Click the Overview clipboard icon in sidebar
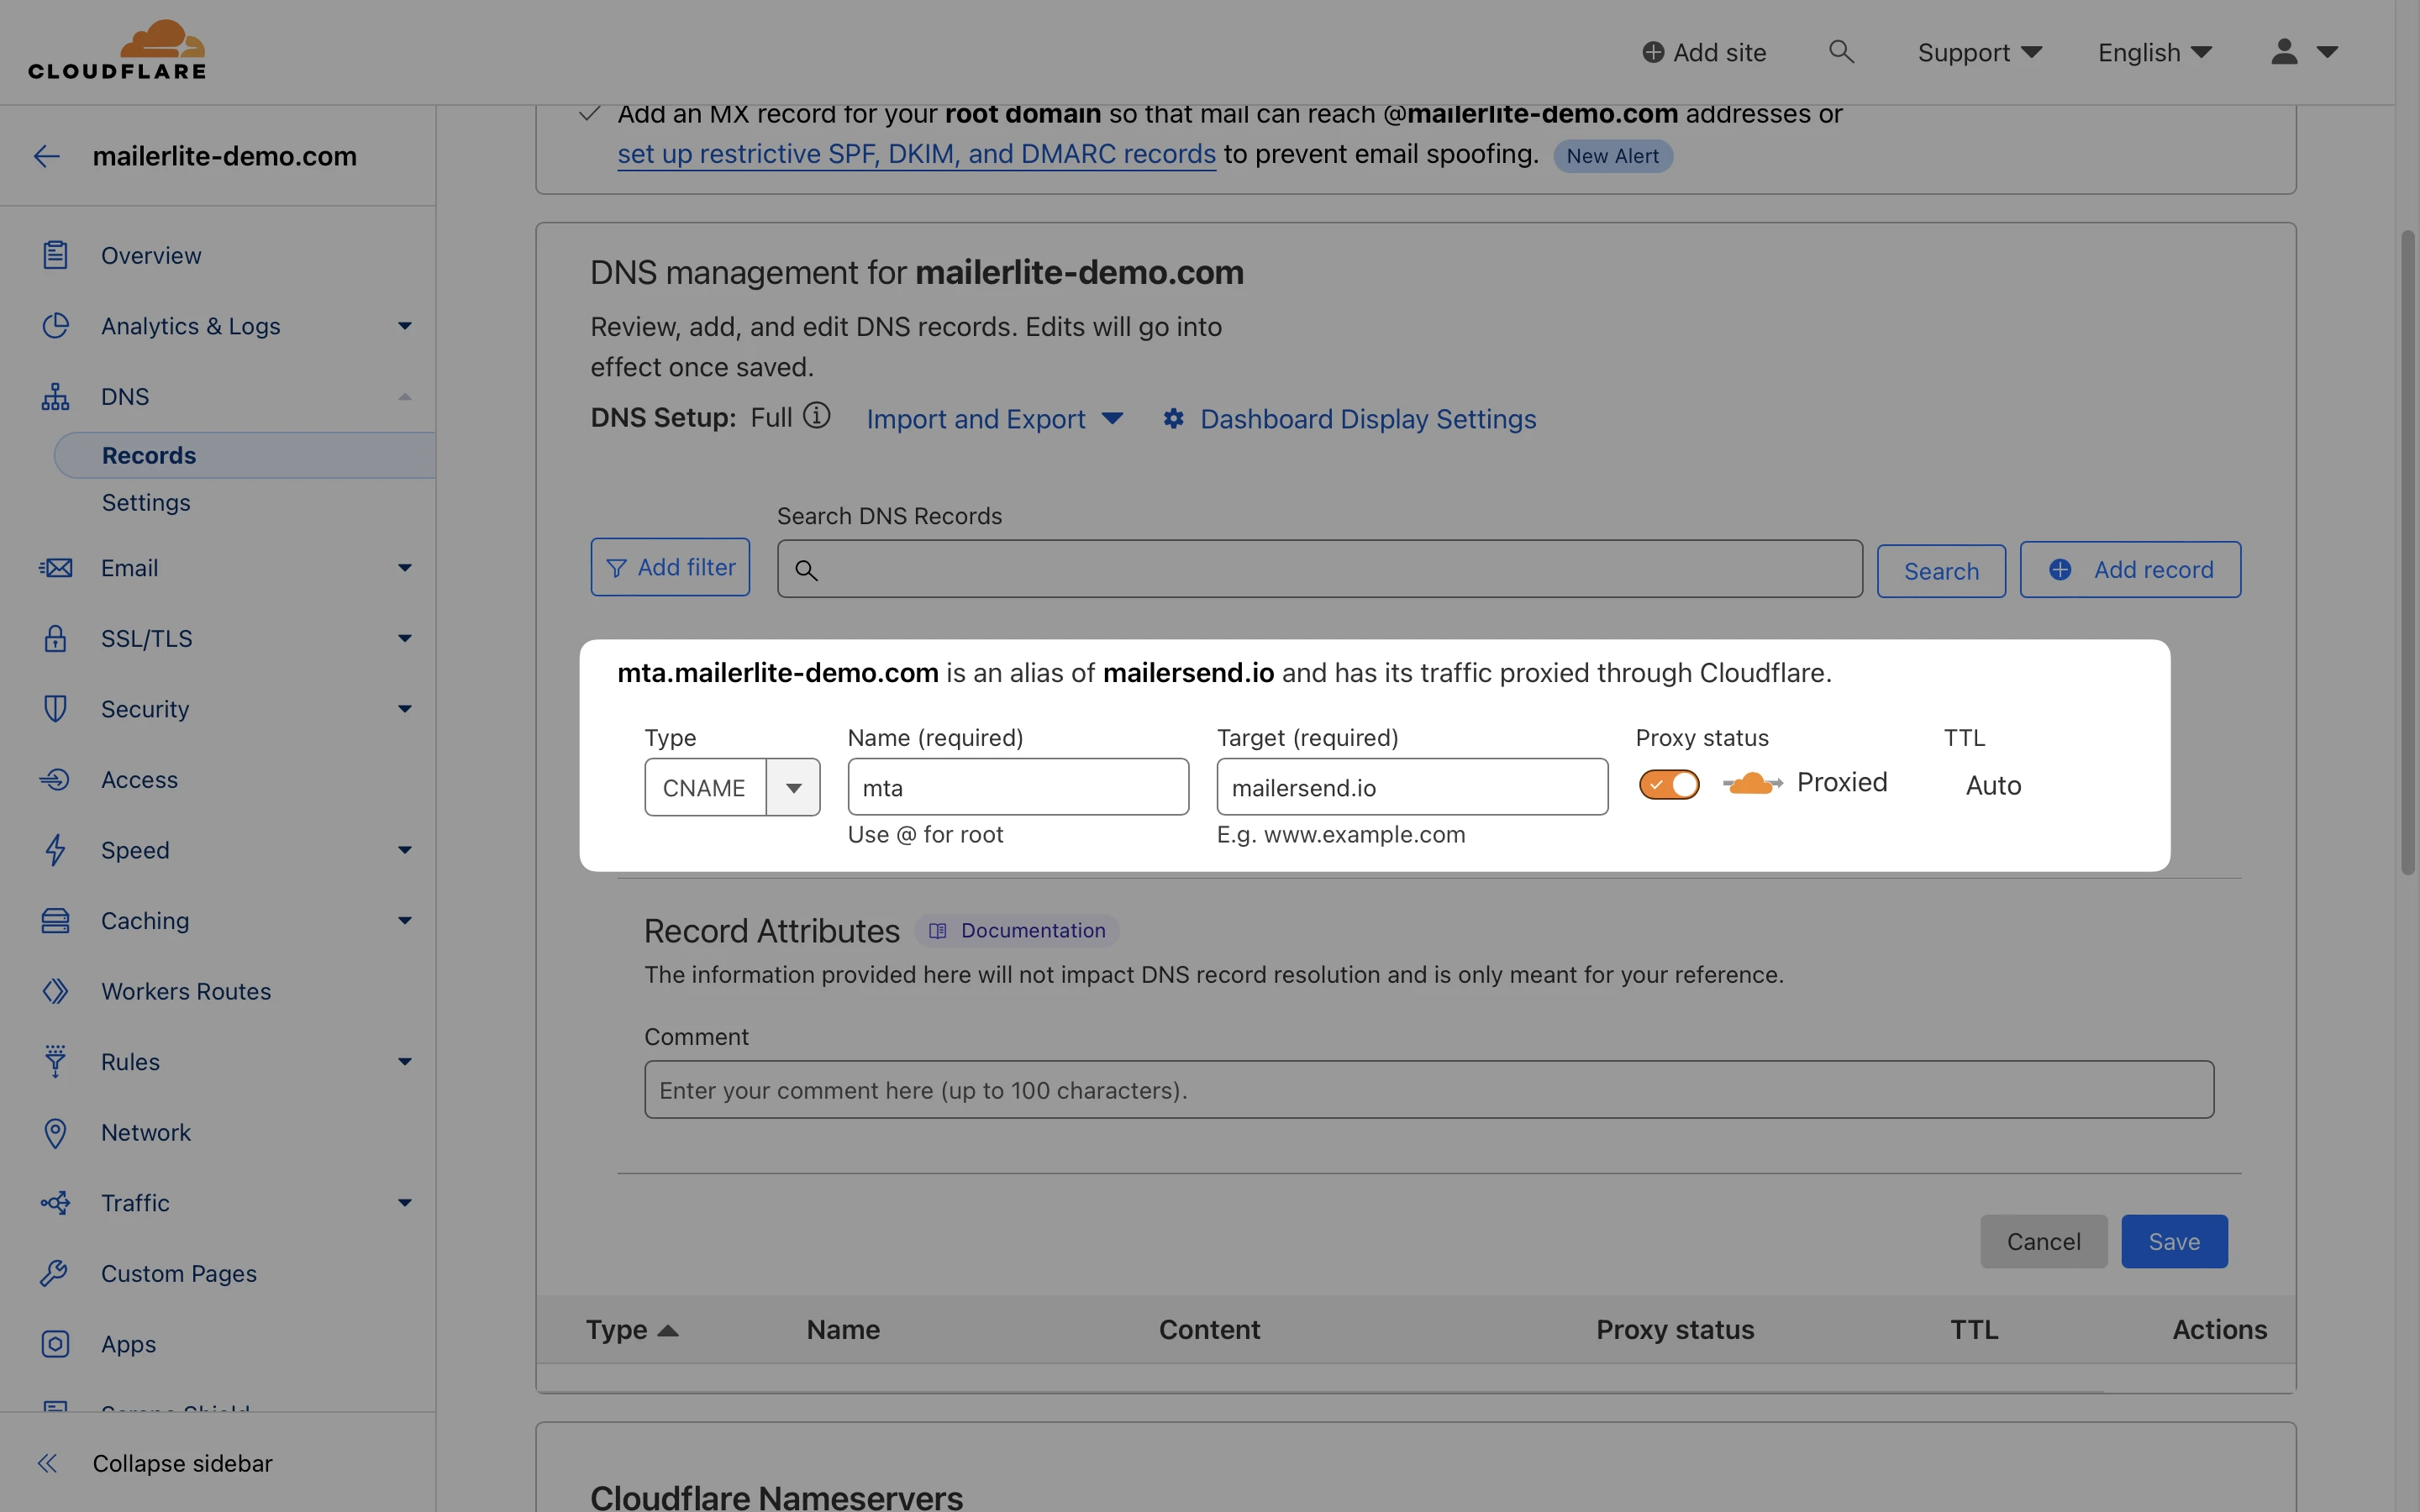The image size is (2420, 1512). tap(55, 255)
